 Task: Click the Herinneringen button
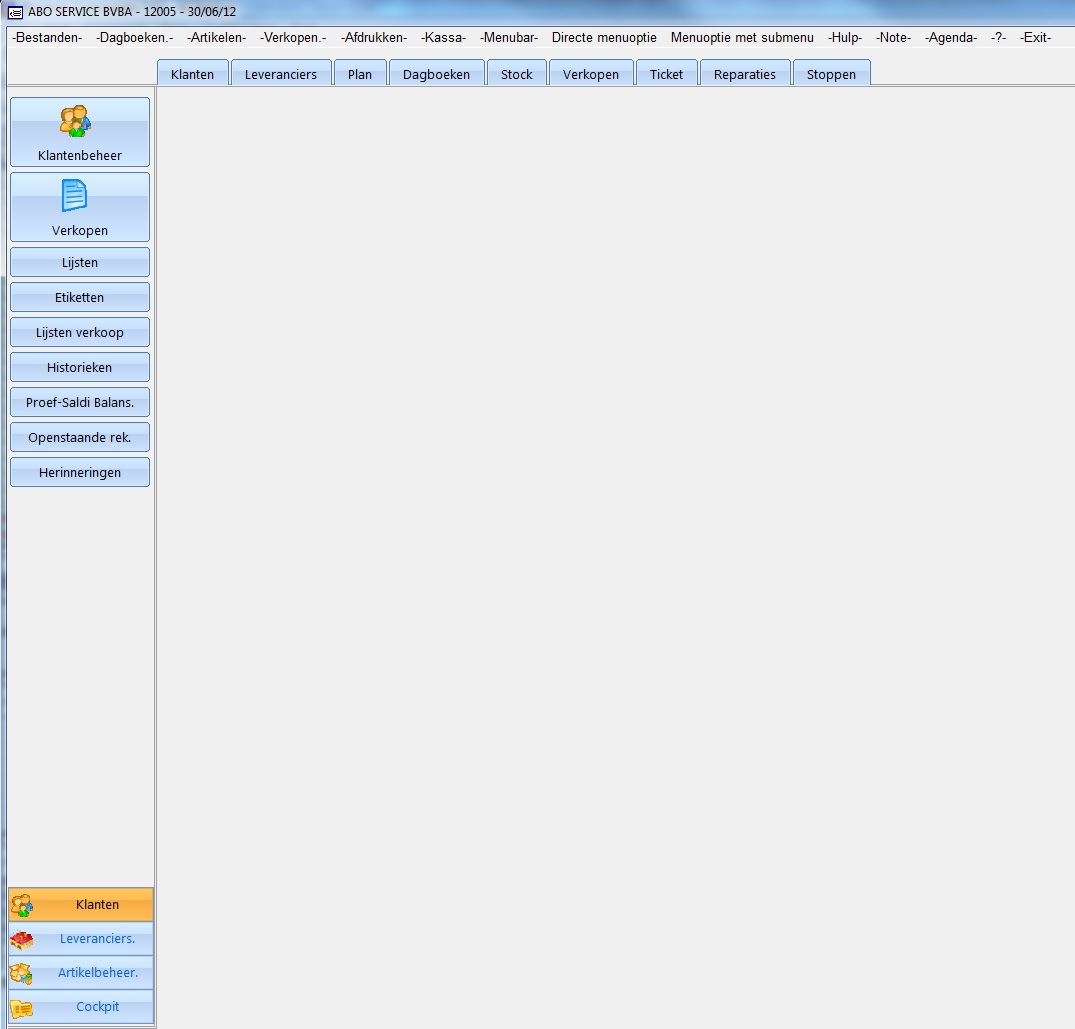80,472
